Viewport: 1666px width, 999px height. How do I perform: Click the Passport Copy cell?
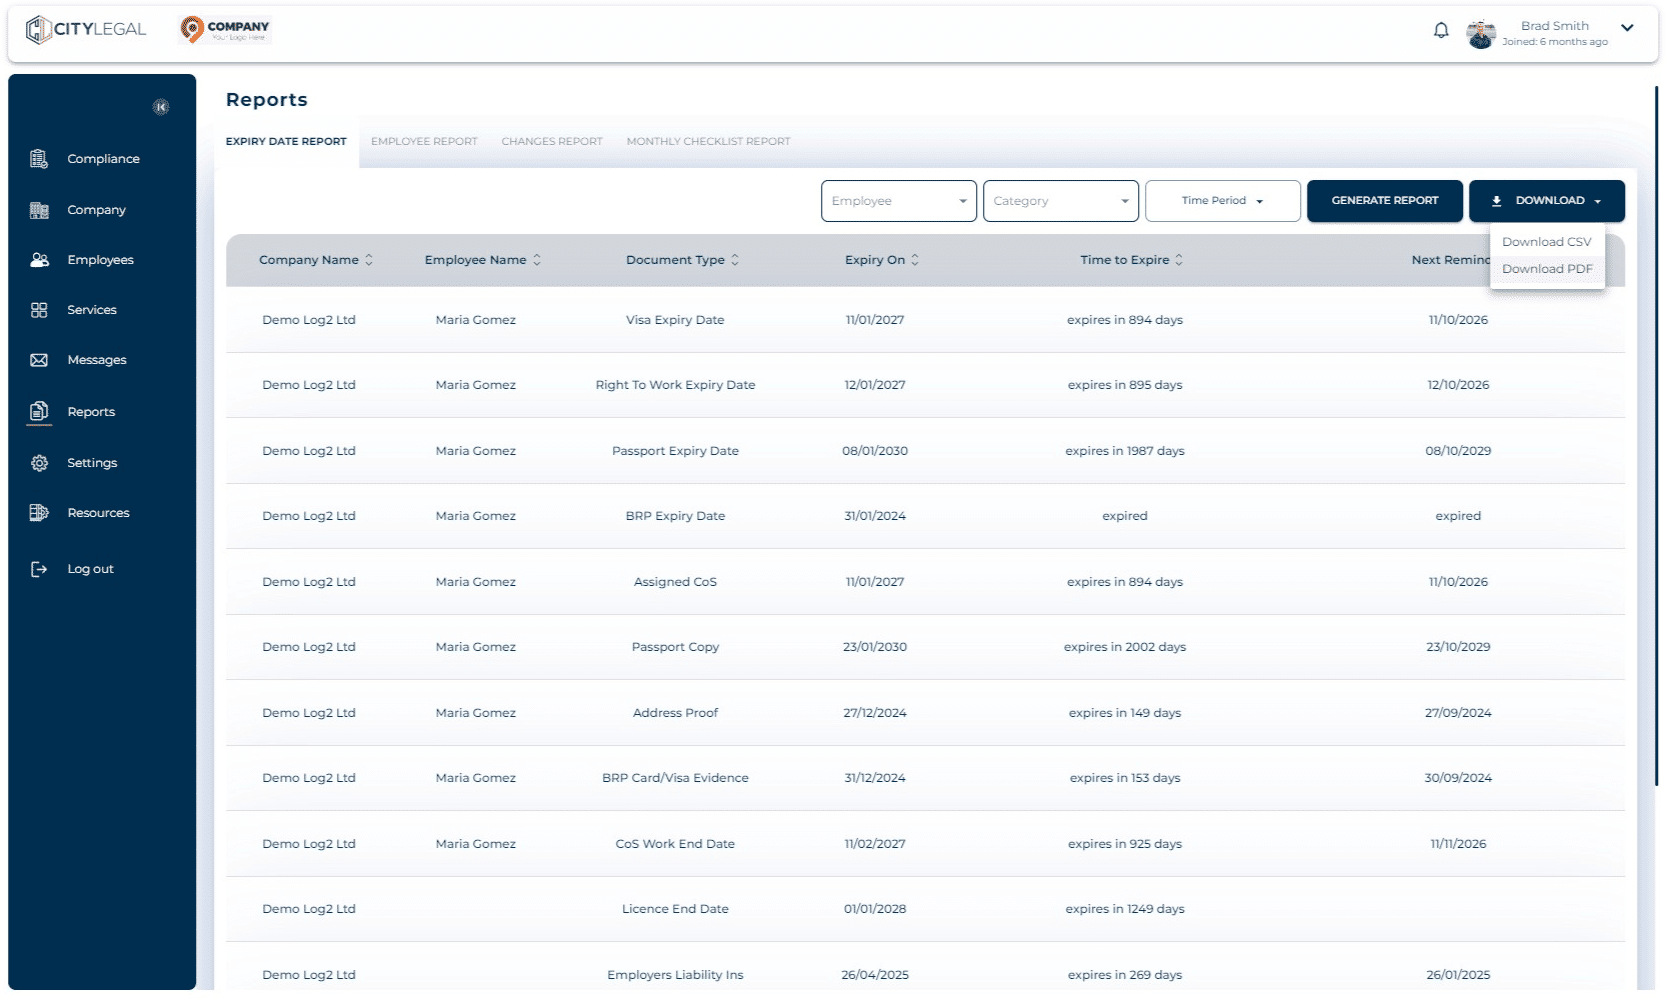(x=675, y=647)
